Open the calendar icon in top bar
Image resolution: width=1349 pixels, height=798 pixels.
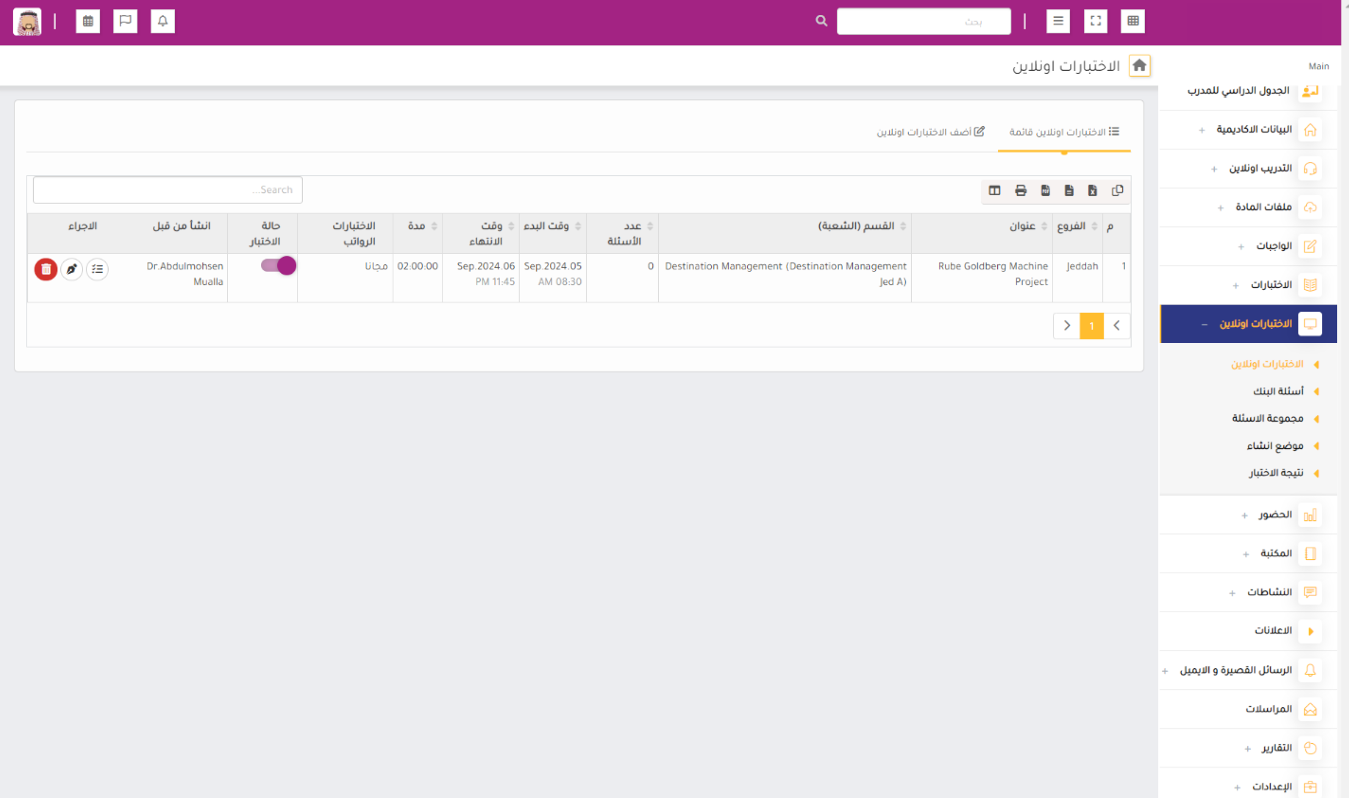[x=88, y=21]
